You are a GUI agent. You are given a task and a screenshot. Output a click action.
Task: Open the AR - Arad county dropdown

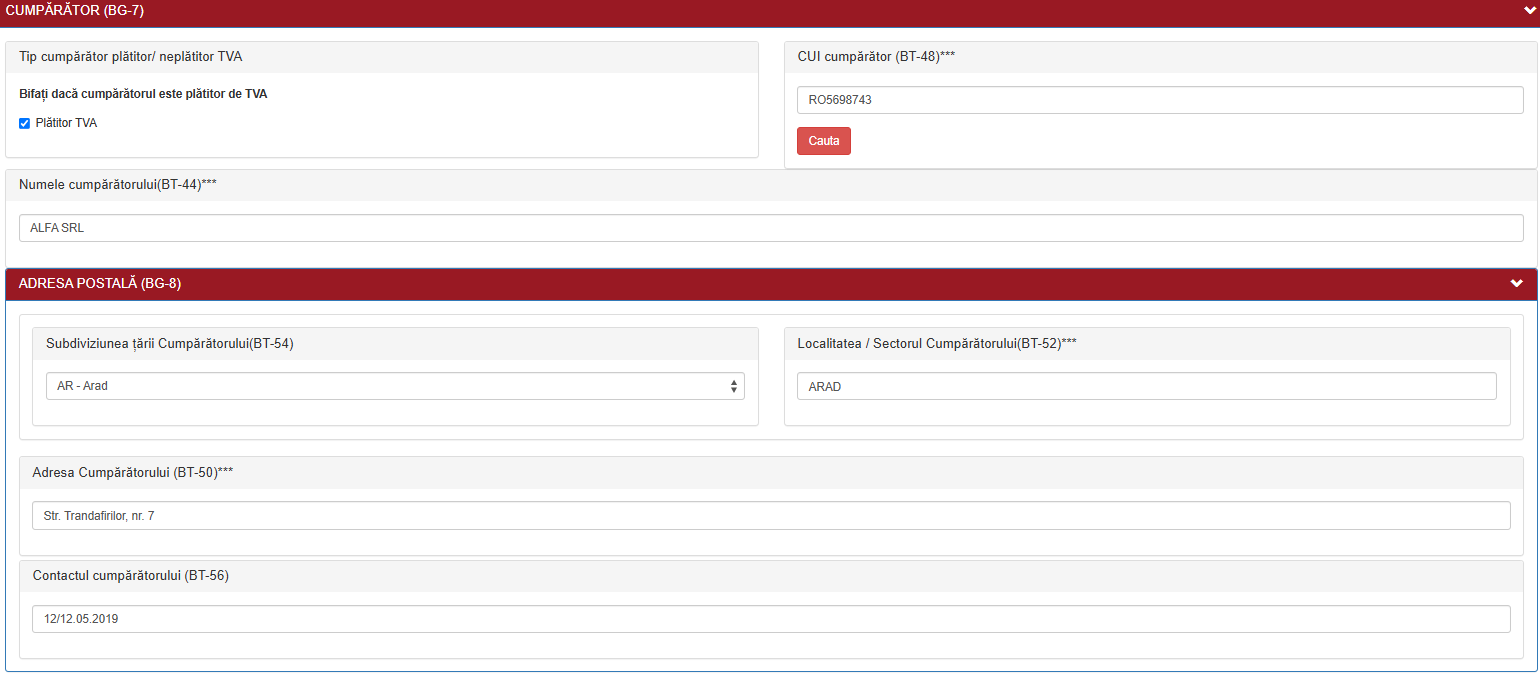(390, 386)
